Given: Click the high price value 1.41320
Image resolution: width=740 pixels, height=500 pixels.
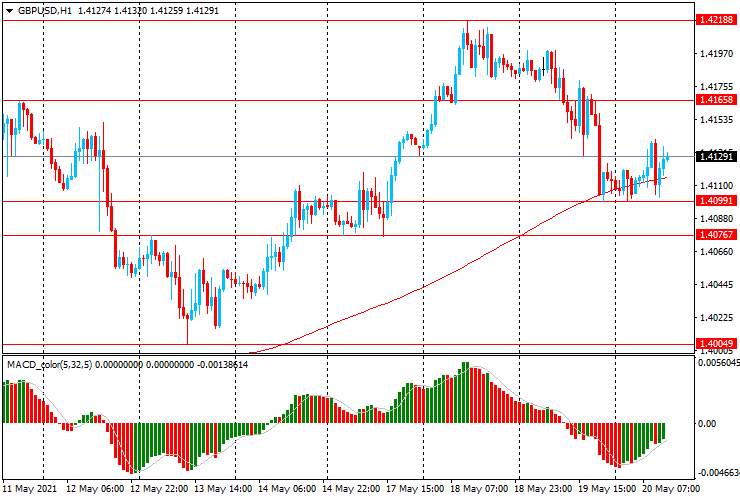Looking at the screenshot, I should click(x=131, y=10).
